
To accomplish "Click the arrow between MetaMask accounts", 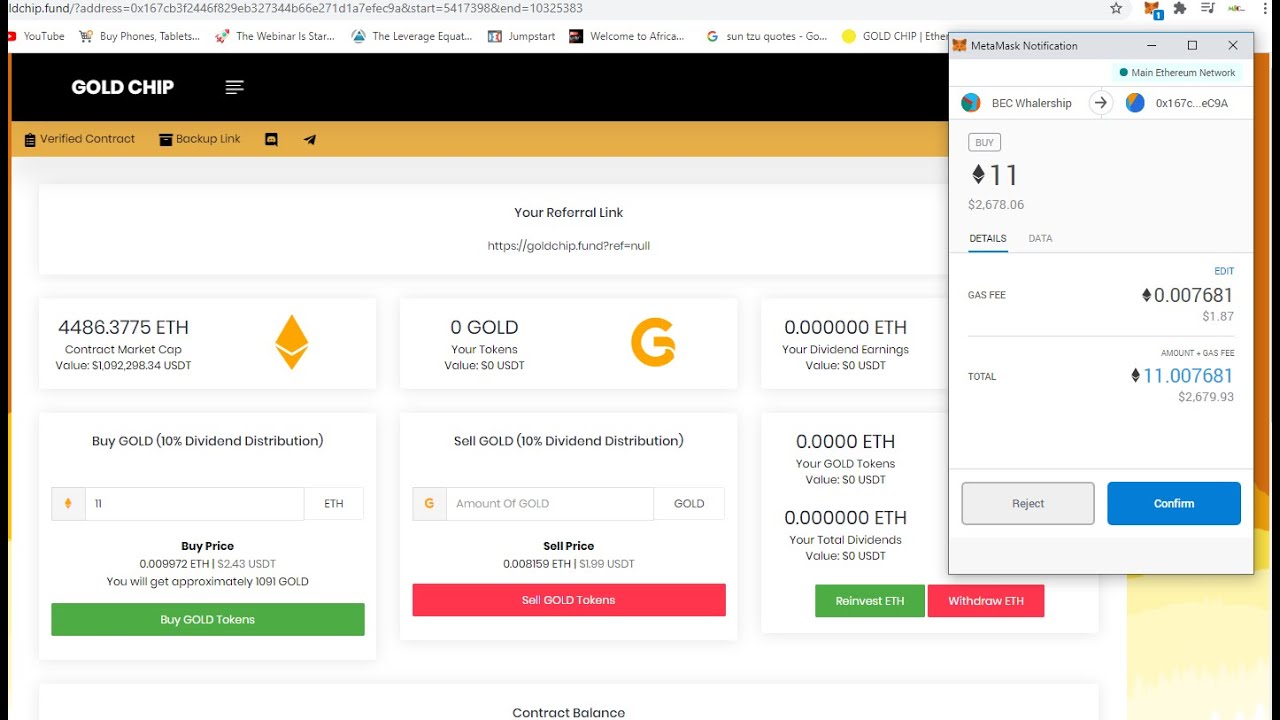I will click(x=1101, y=103).
